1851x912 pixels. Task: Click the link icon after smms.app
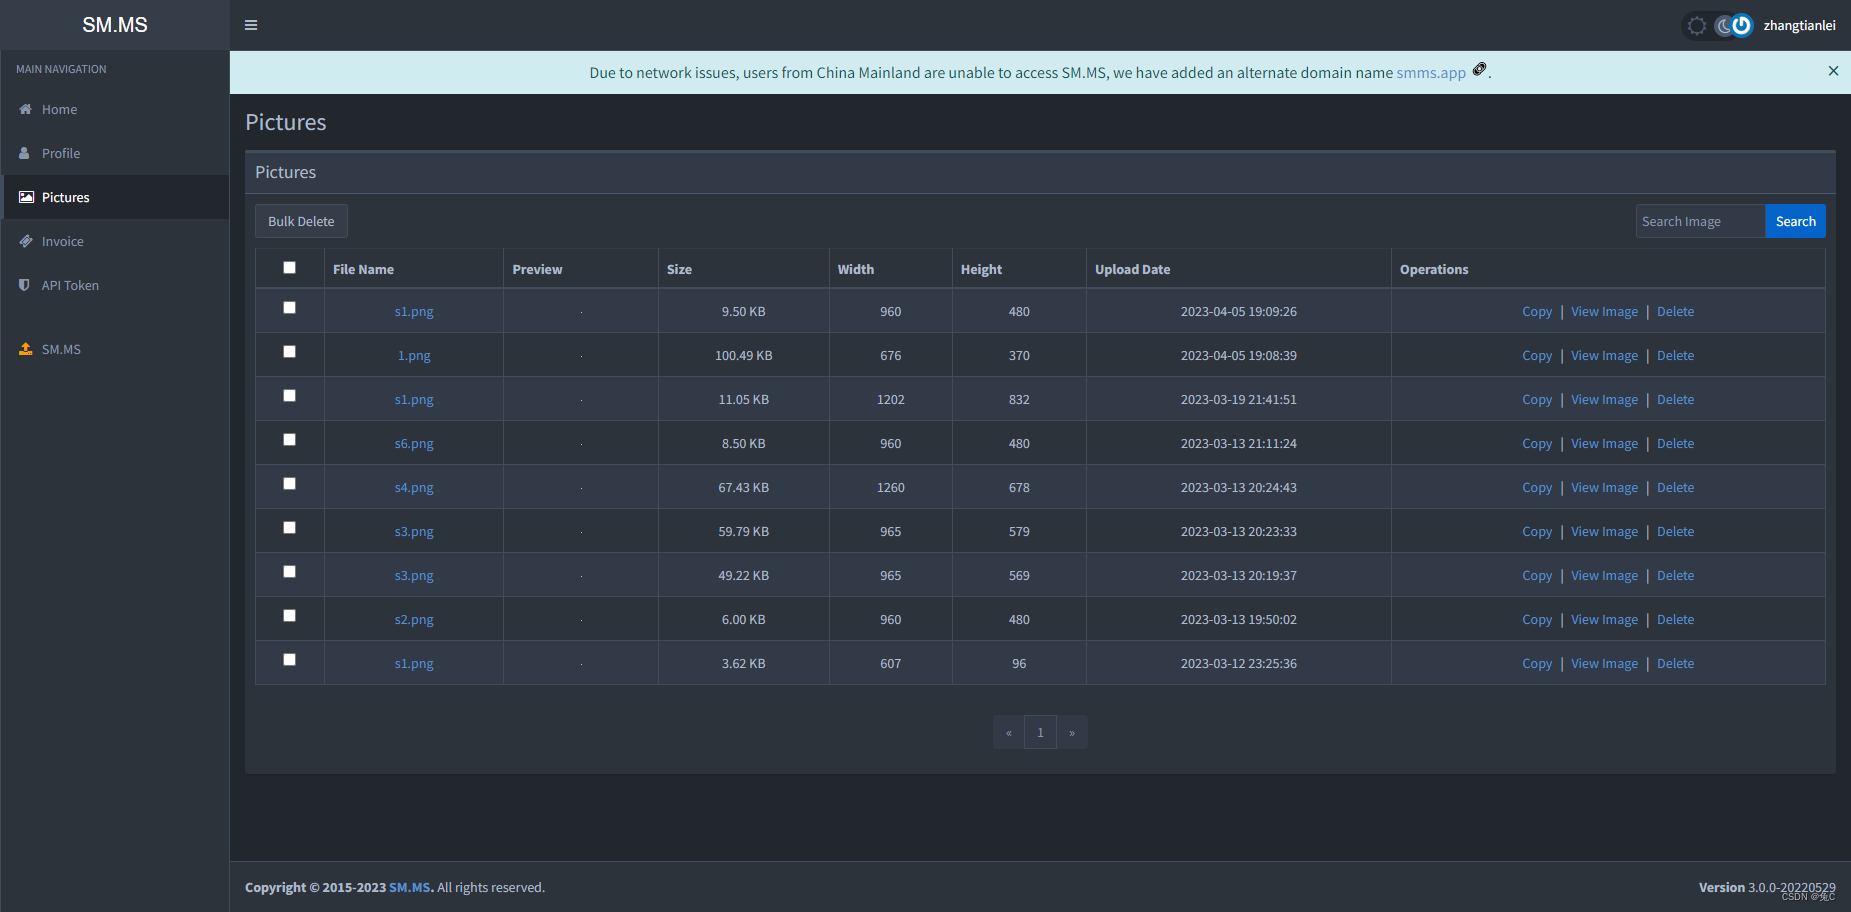click(x=1479, y=70)
